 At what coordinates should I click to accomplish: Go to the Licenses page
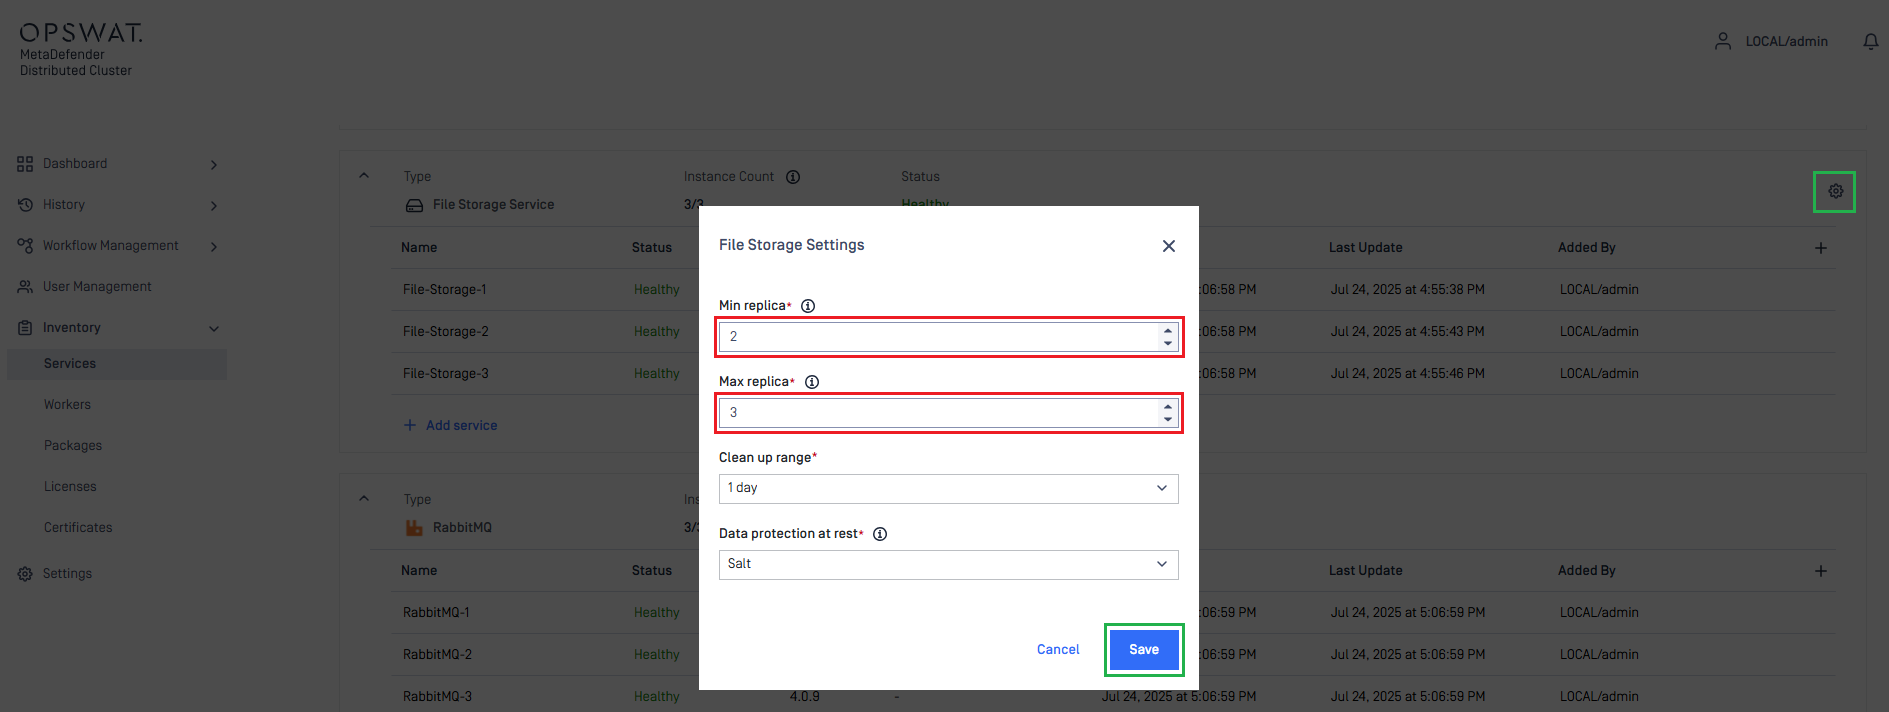70,487
